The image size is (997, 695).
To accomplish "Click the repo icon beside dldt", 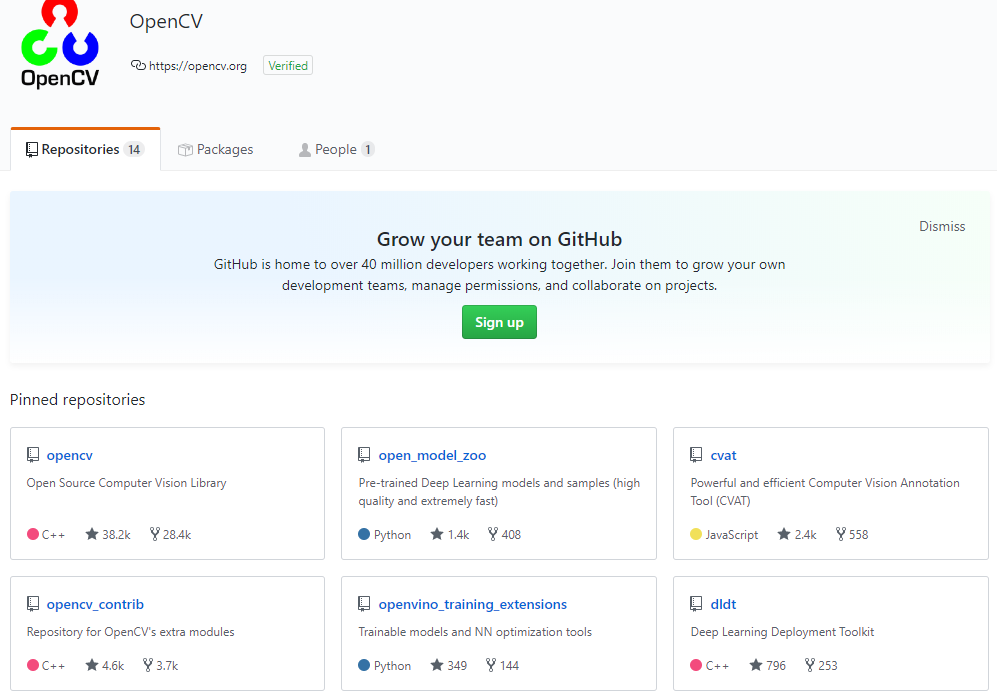I will pyautogui.click(x=696, y=603).
